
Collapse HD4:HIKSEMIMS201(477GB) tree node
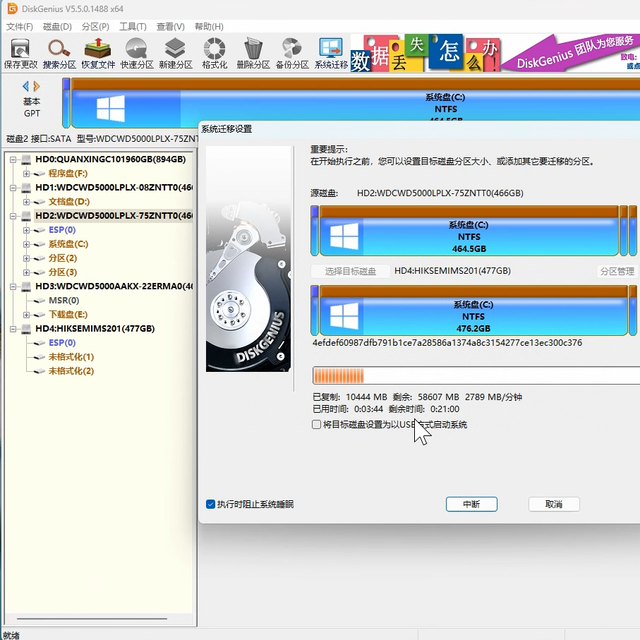(x=13, y=329)
